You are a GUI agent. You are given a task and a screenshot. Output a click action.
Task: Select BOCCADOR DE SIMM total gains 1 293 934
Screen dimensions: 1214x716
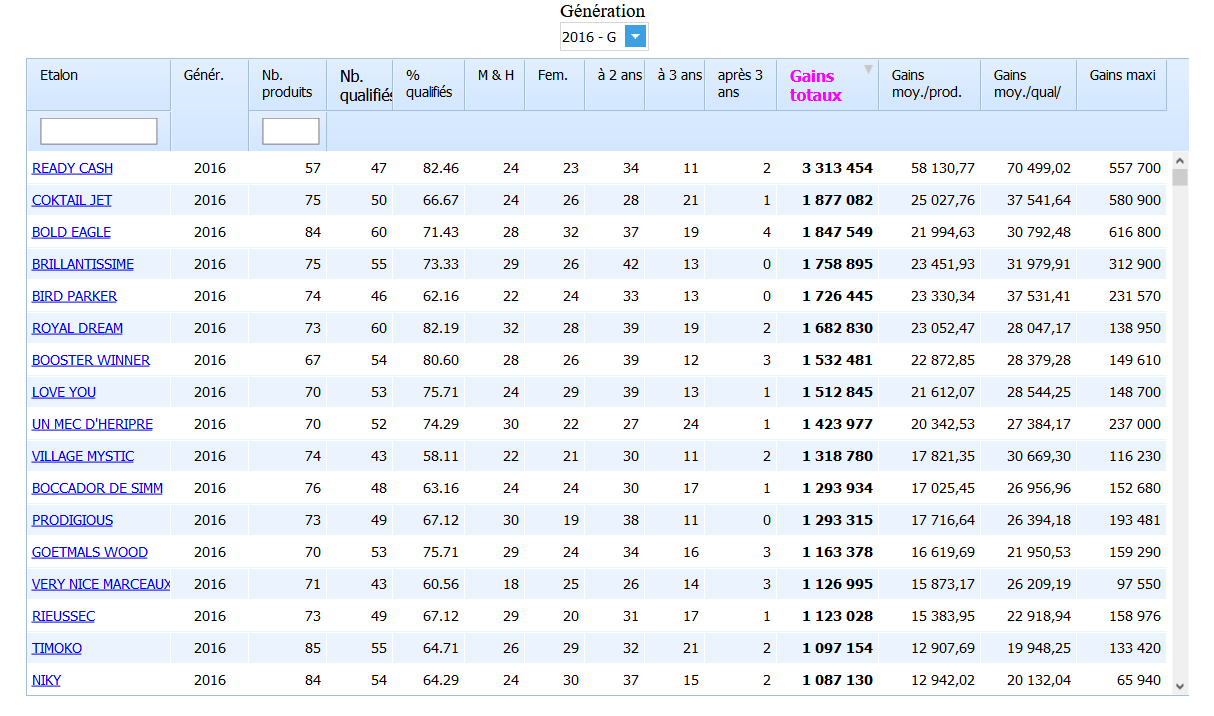click(x=837, y=488)
